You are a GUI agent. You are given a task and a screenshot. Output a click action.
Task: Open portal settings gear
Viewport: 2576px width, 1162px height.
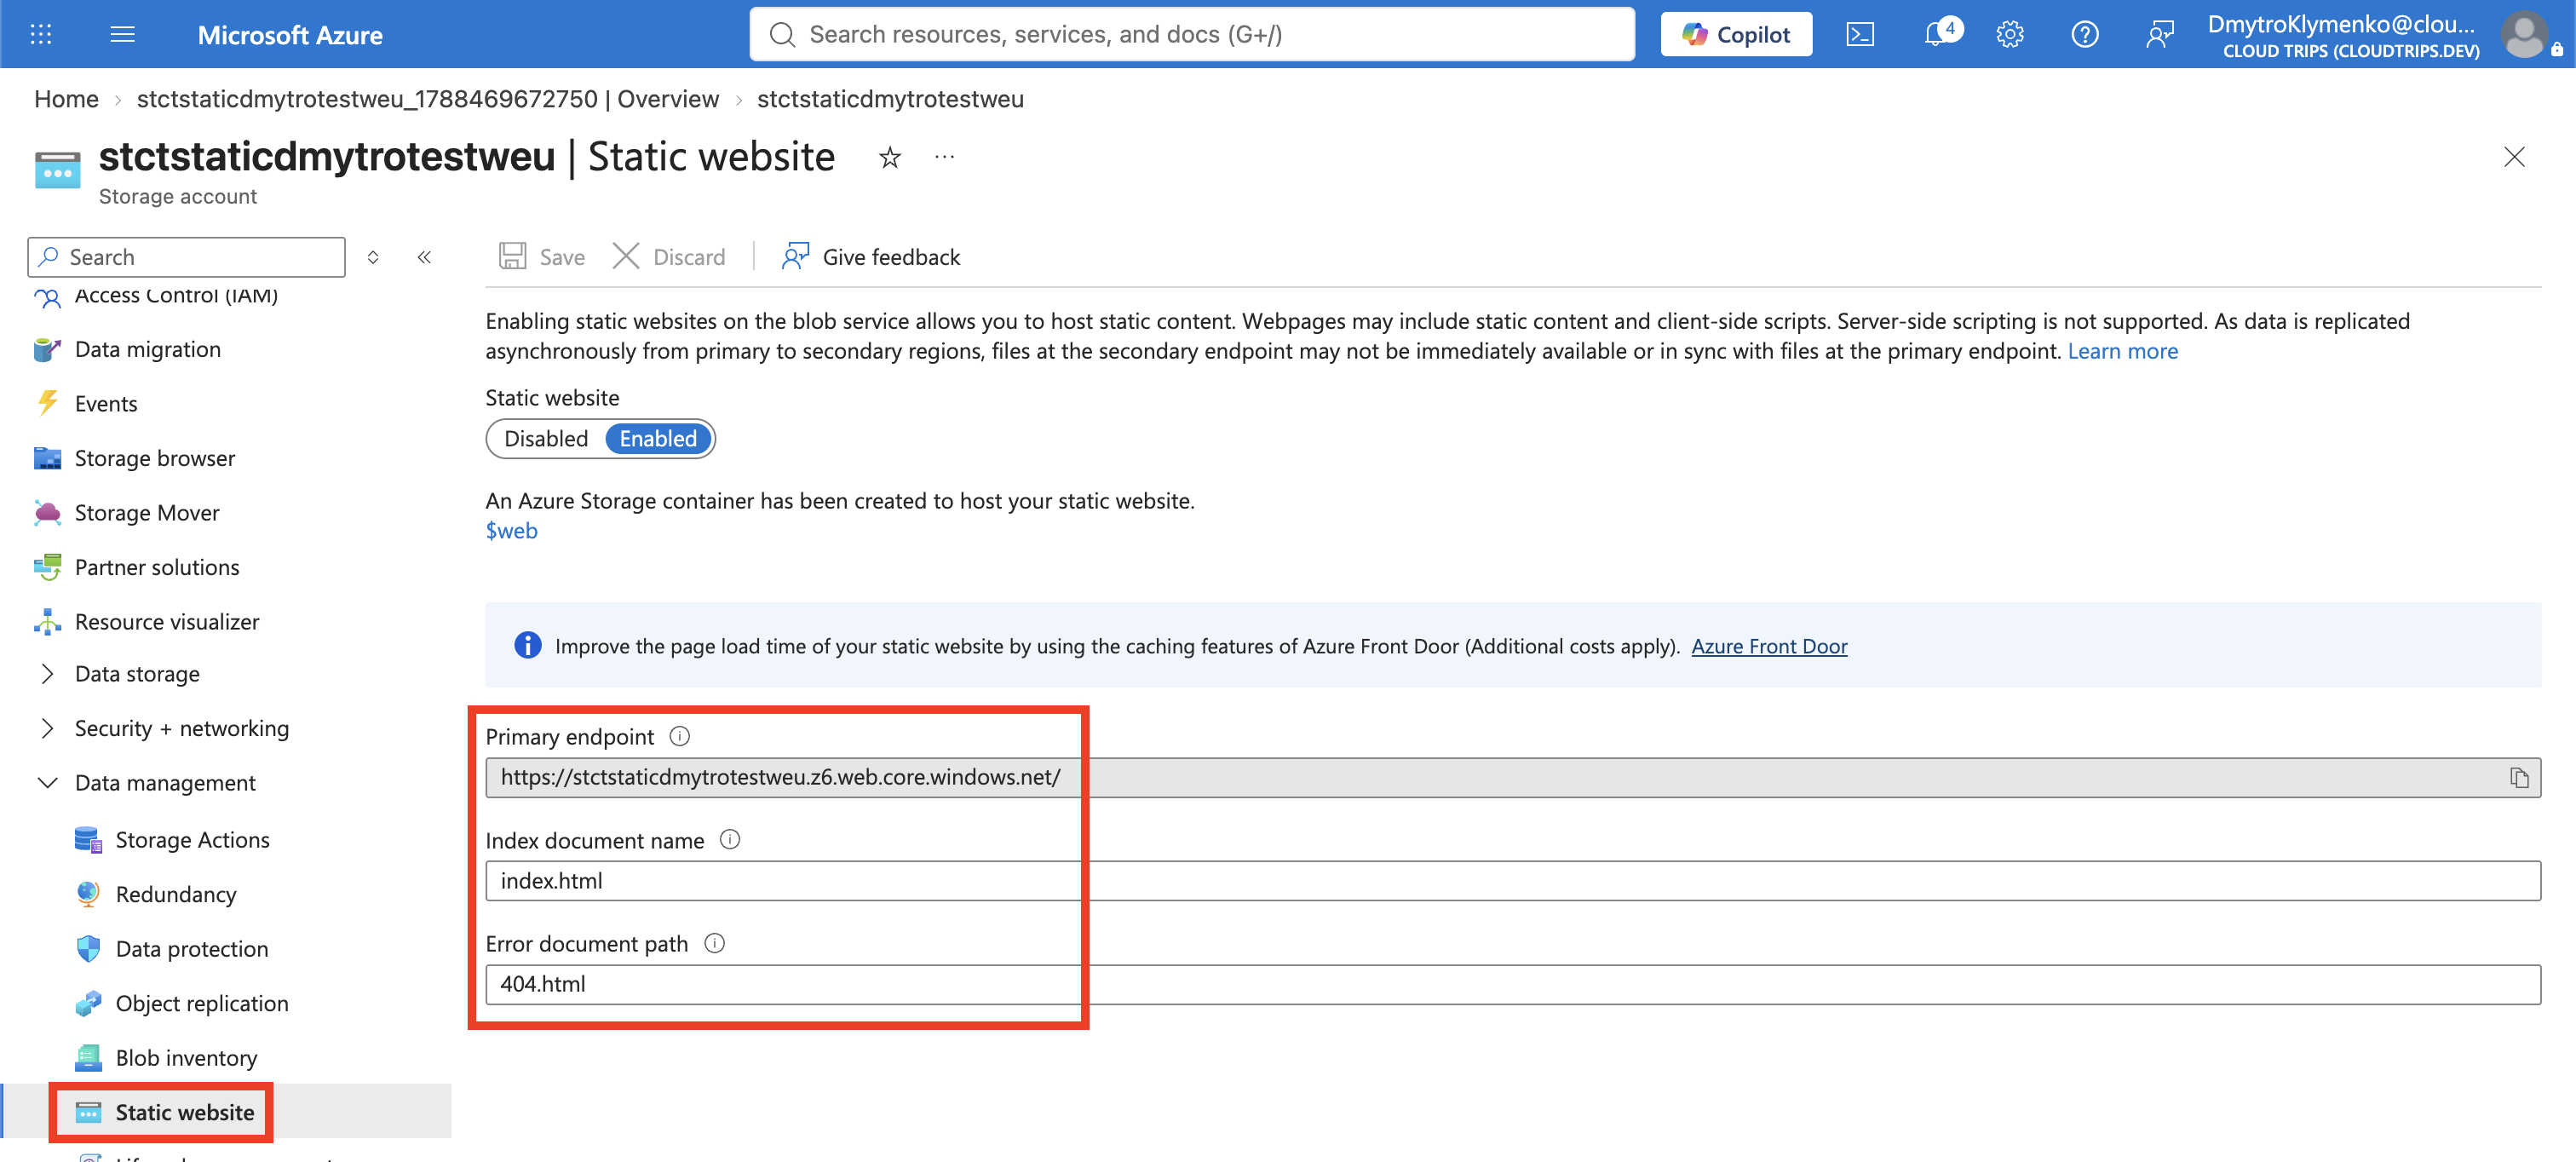coord(2010,34)
